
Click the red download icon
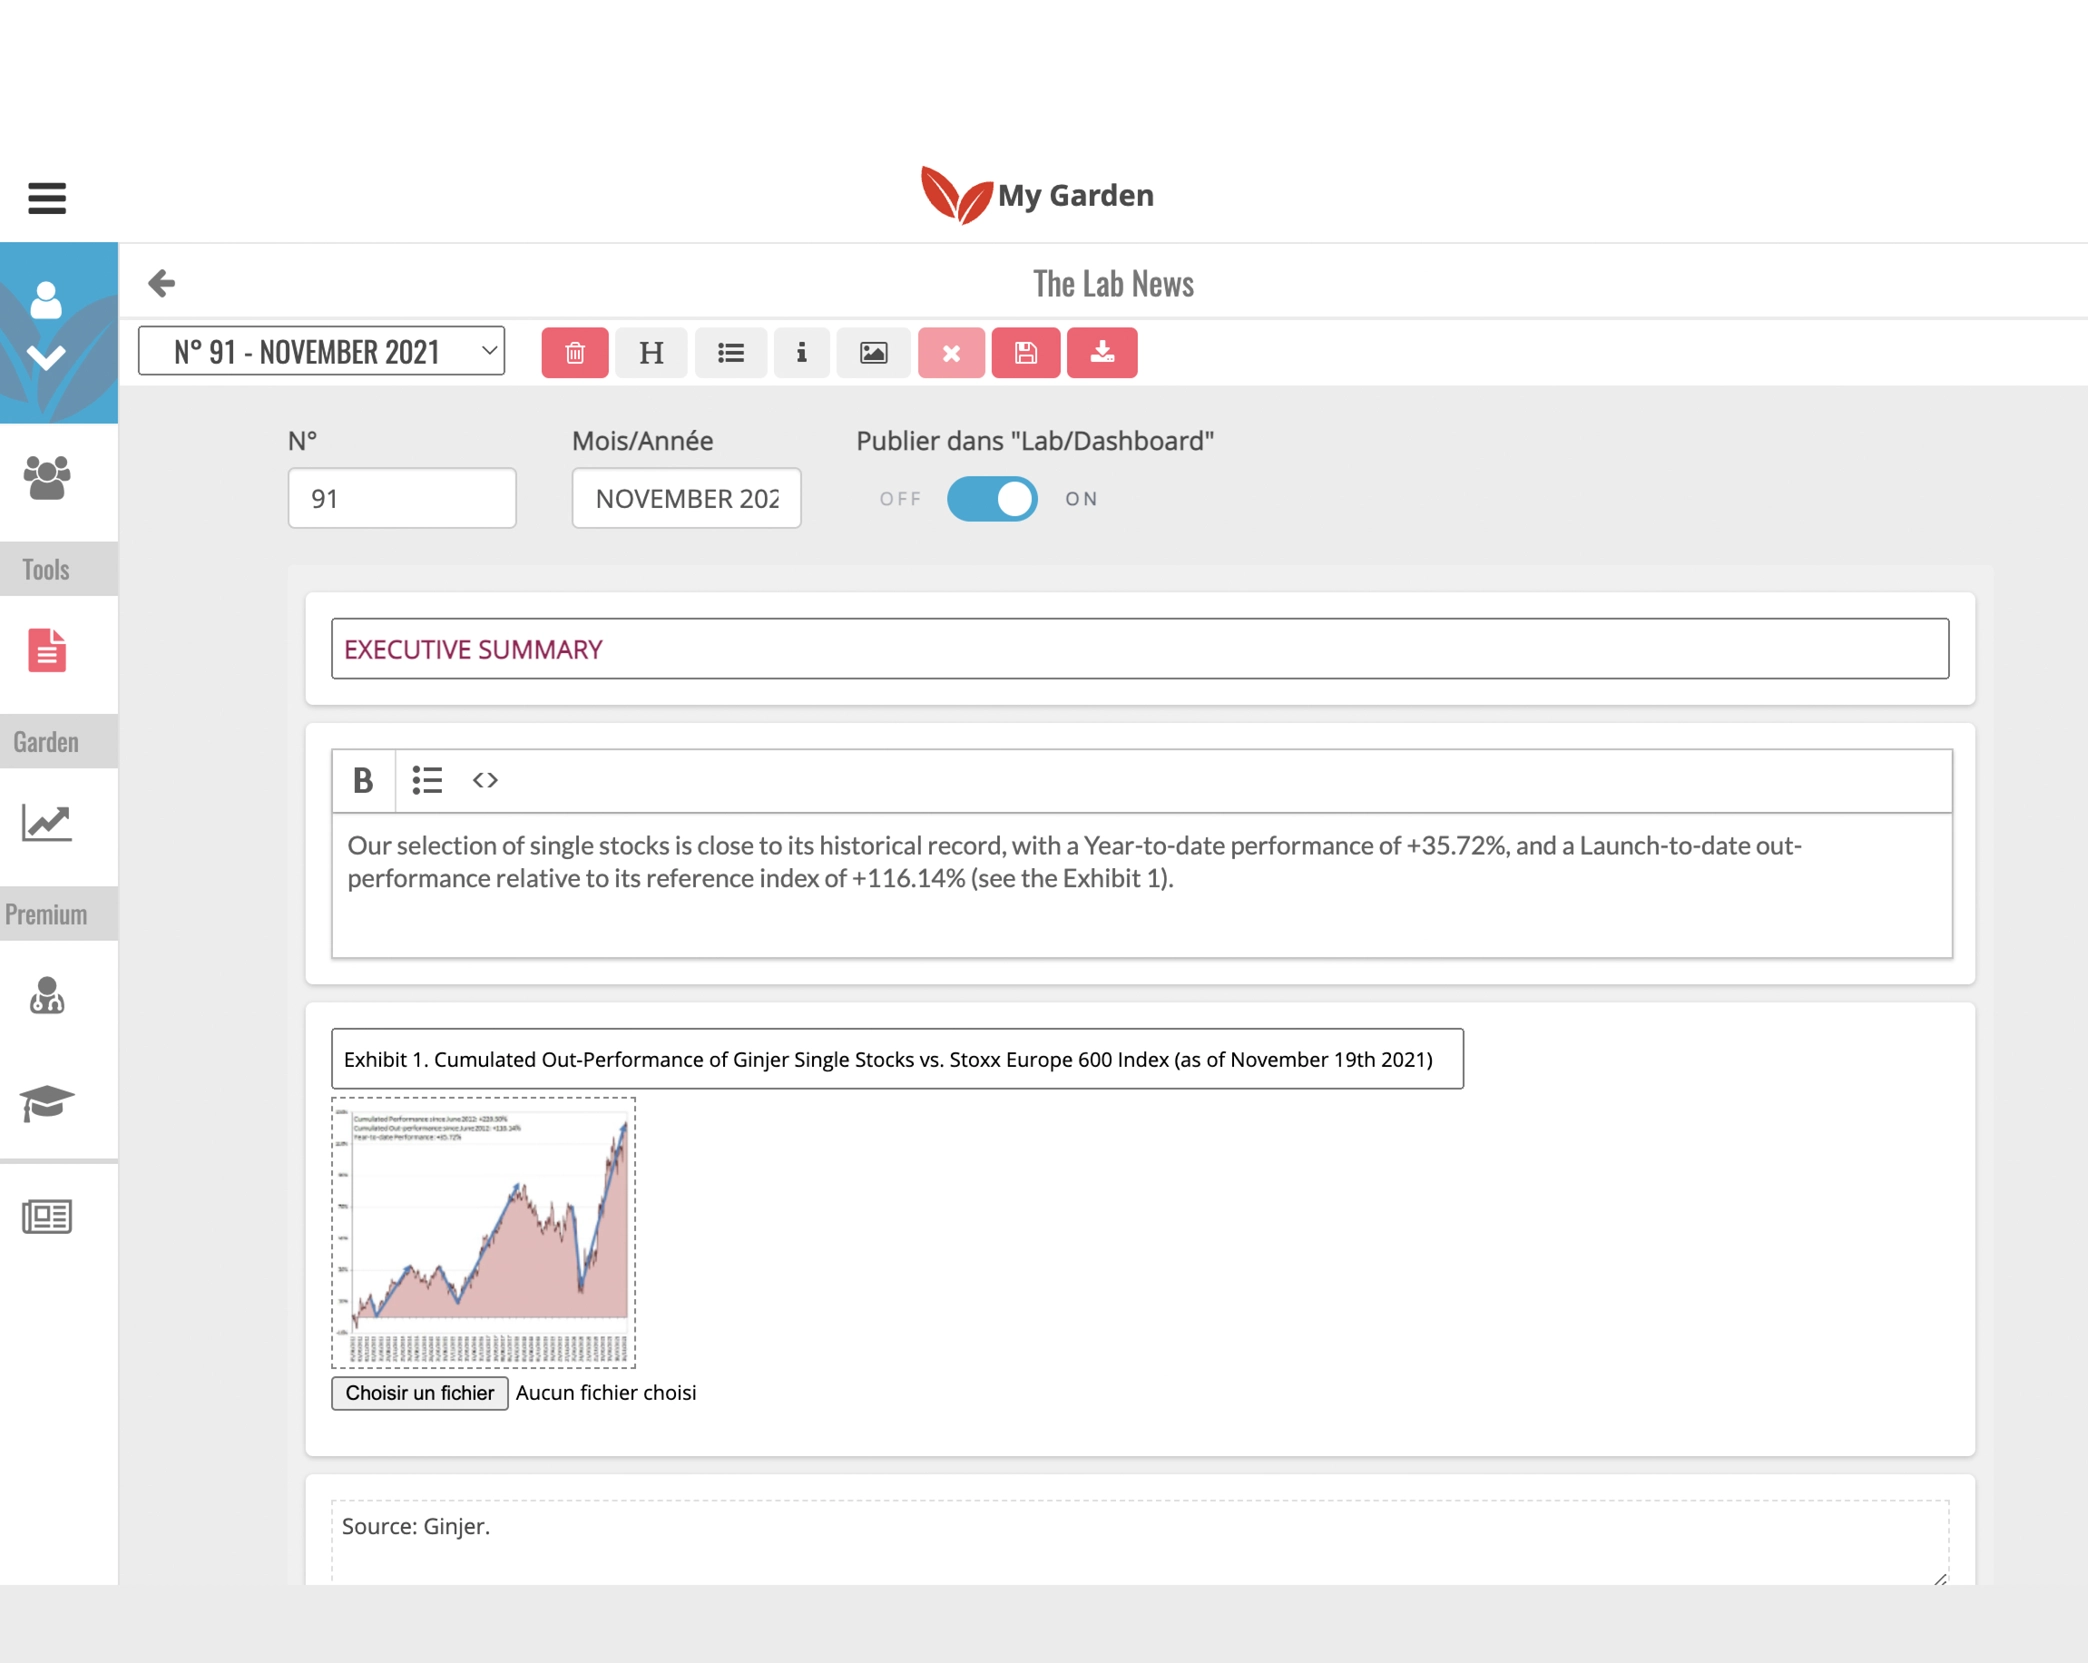click(1101, 353)
